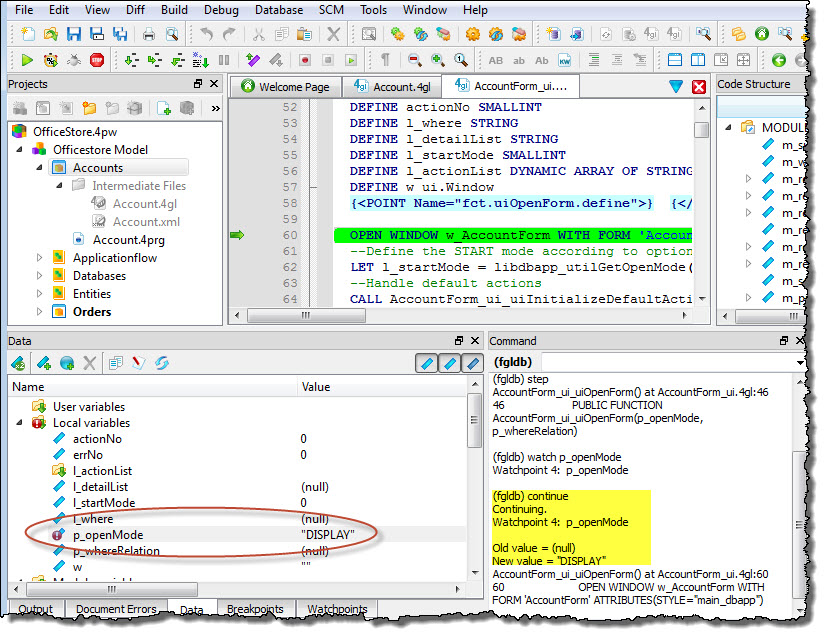
Task: Stop execution using the red Stop icon
Action: point(95,60)
